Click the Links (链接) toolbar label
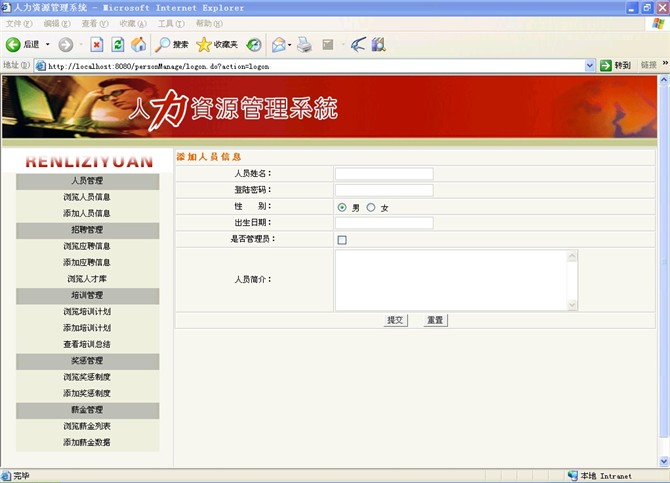 tap(648, 65)
